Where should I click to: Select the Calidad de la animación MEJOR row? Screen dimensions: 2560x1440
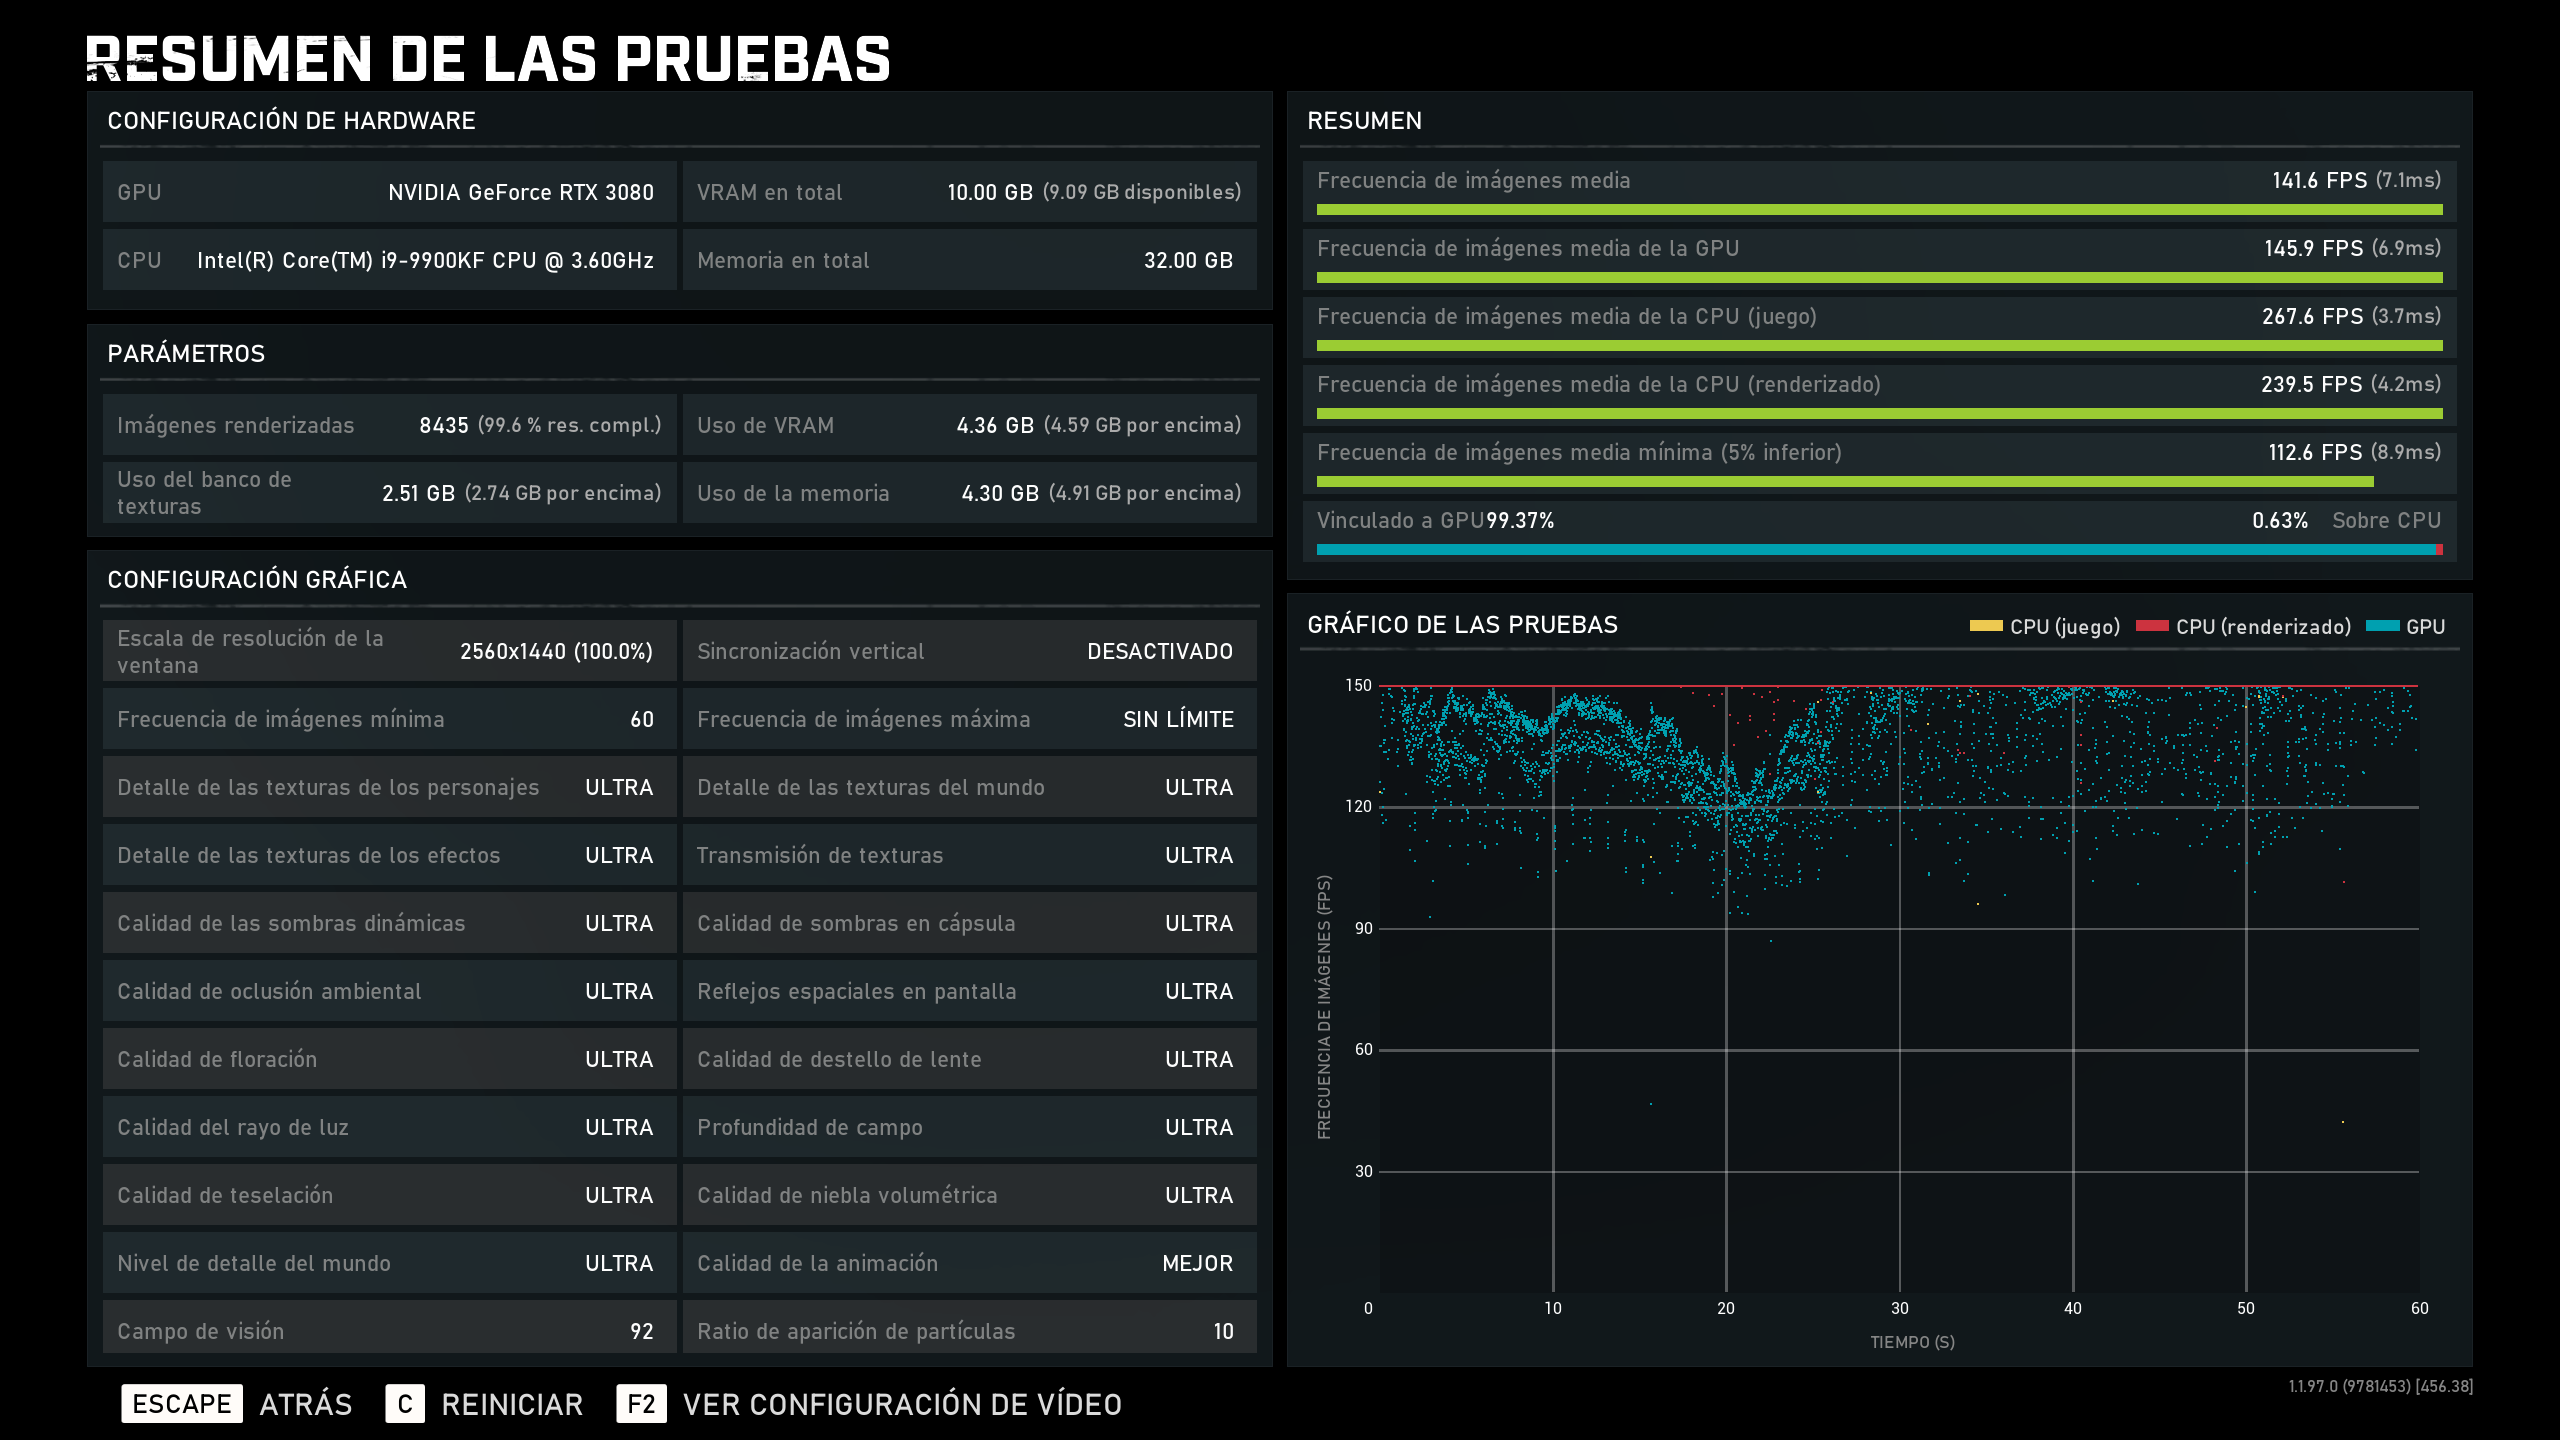(968, 1263)
